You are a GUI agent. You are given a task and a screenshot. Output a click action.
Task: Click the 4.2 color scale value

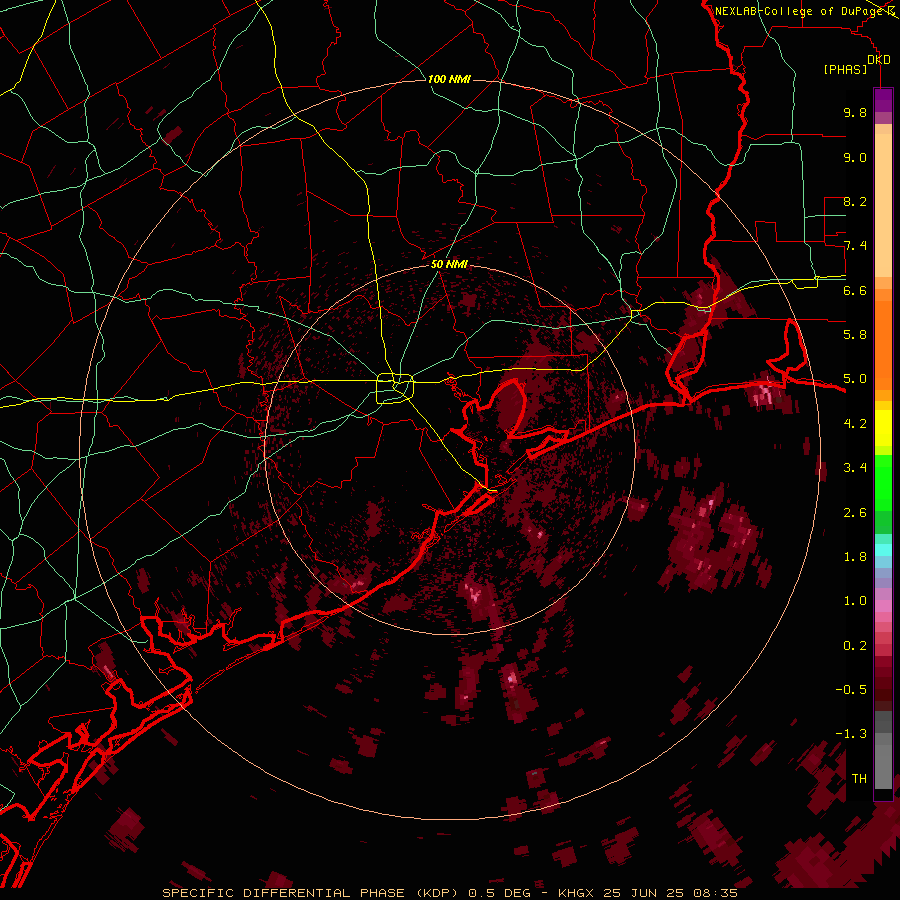point(855,423)
